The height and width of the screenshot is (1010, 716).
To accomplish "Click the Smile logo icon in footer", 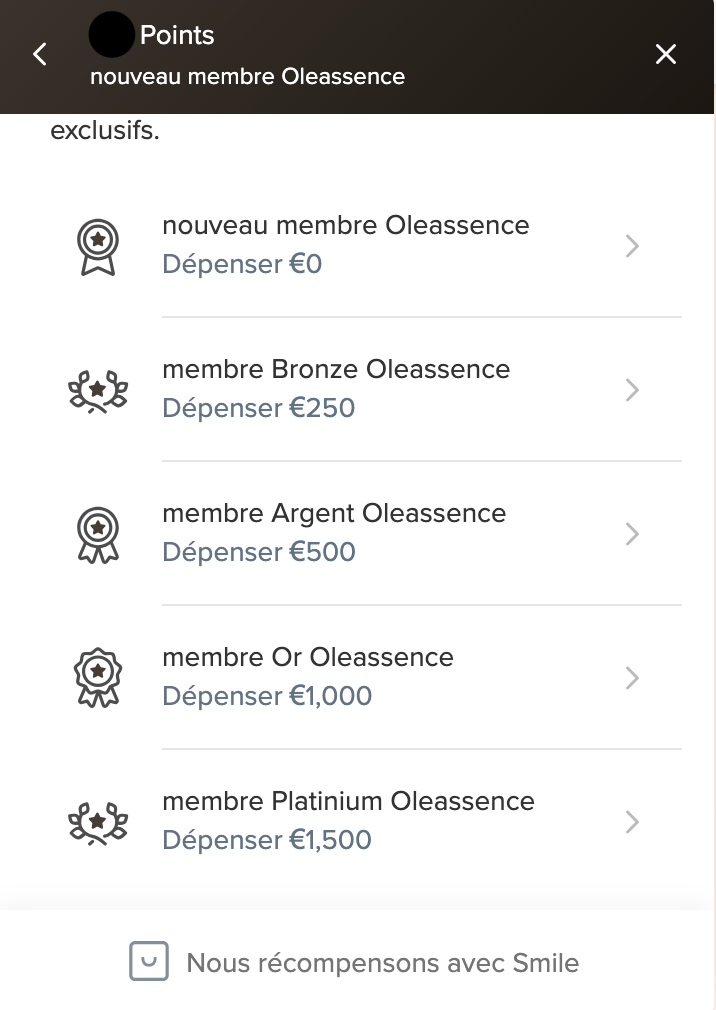I will (x=148, y=962).
